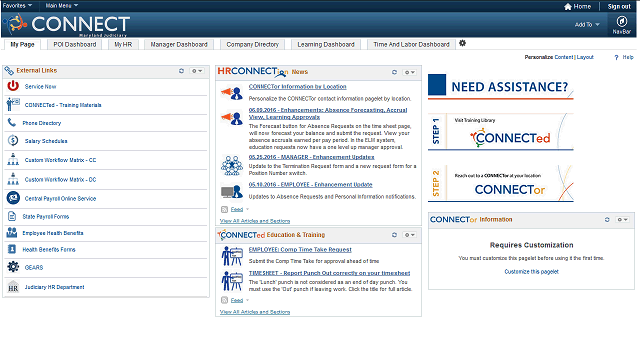The image size is (640, 360).
Task: Select the My Page tab
Action: click(22, 44)
